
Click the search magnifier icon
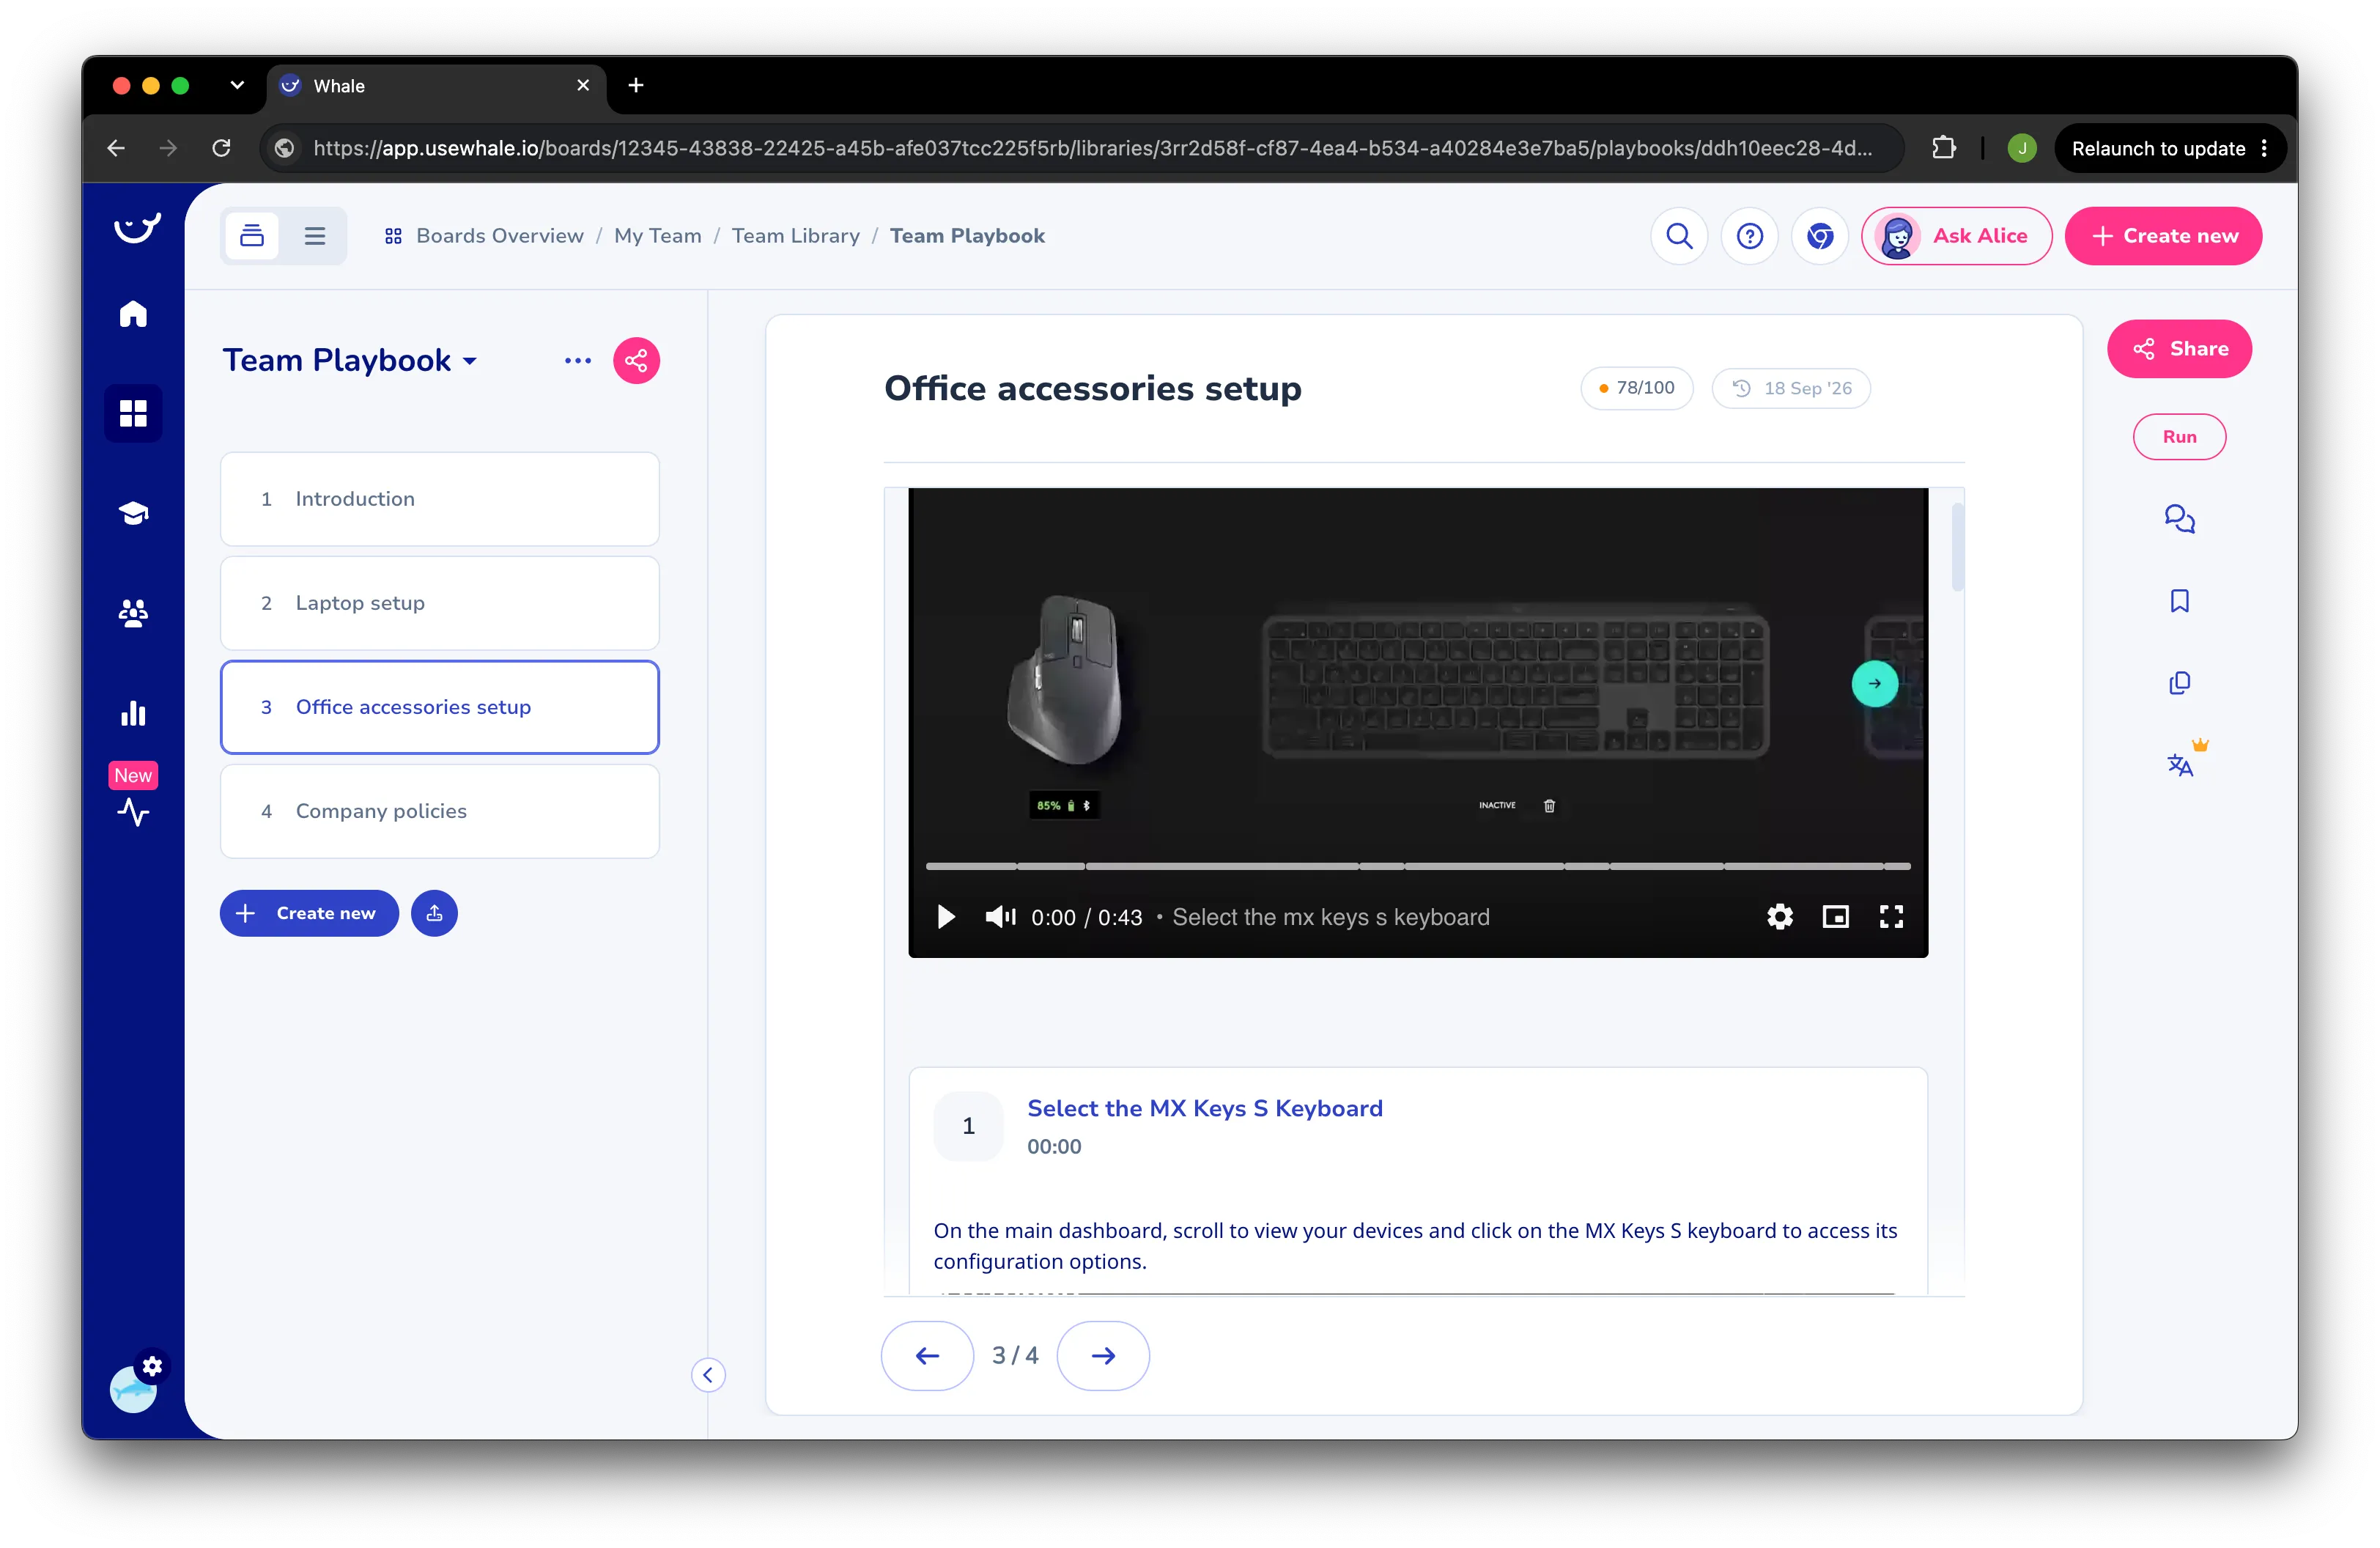pyautogui.click(x=1679, y=236)
